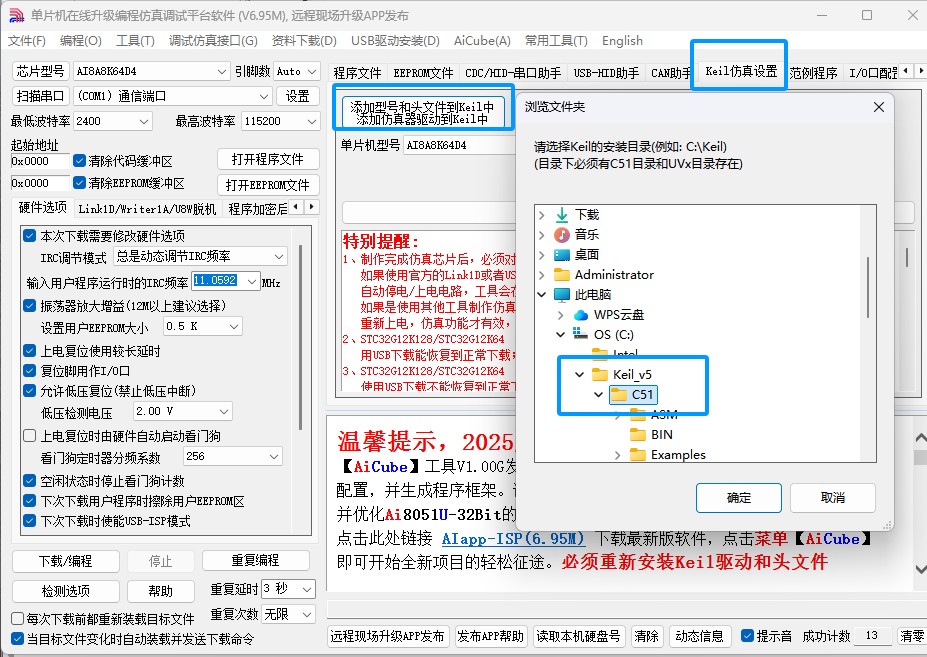Screen dimensions: 927x657
Task: Click the 远程现场升级APP发布 button
Action: pos(388,636)
